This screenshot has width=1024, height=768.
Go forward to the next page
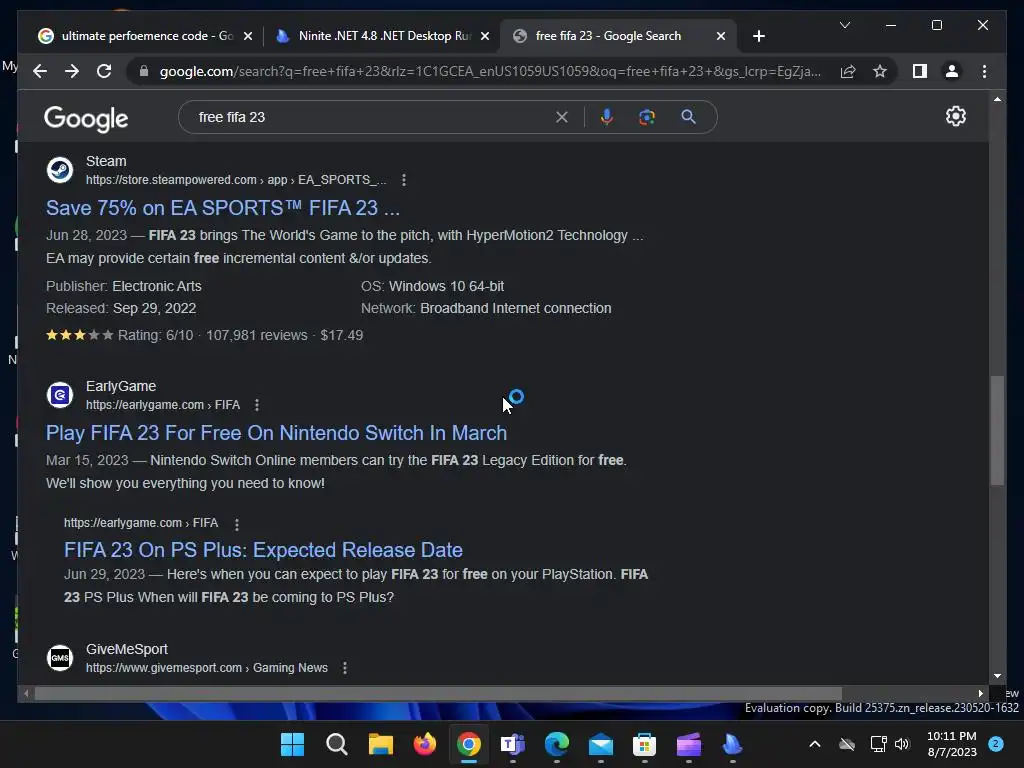point(72,71)
